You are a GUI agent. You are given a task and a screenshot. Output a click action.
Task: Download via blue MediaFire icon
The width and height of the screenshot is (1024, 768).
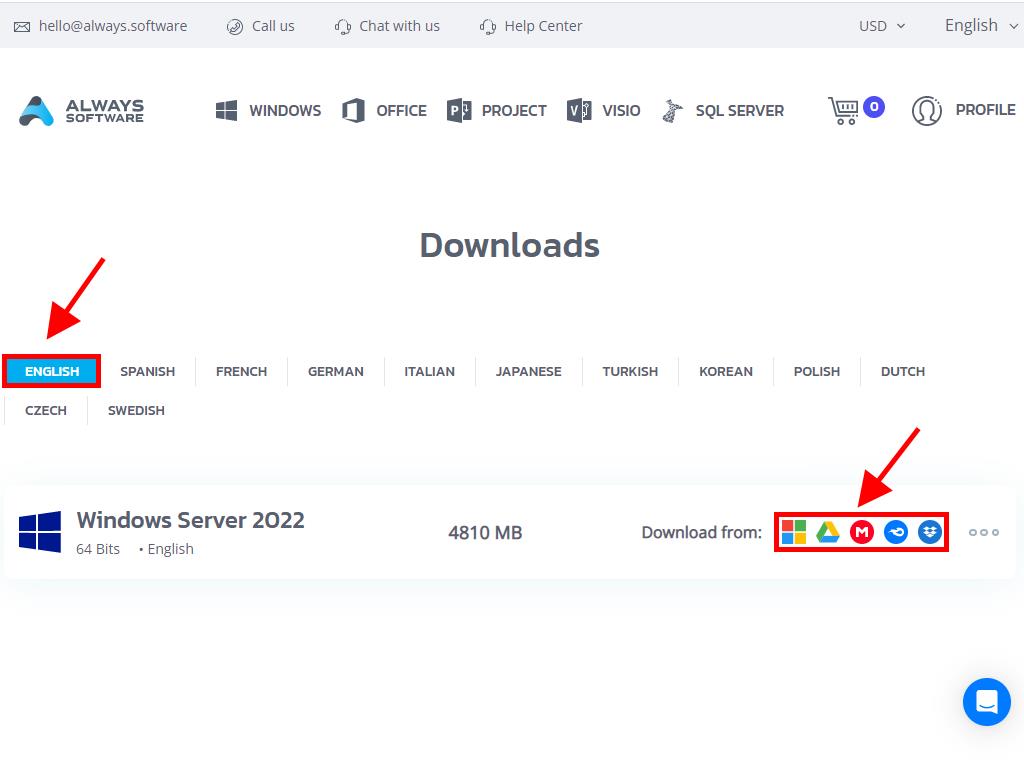click(896, 532)
